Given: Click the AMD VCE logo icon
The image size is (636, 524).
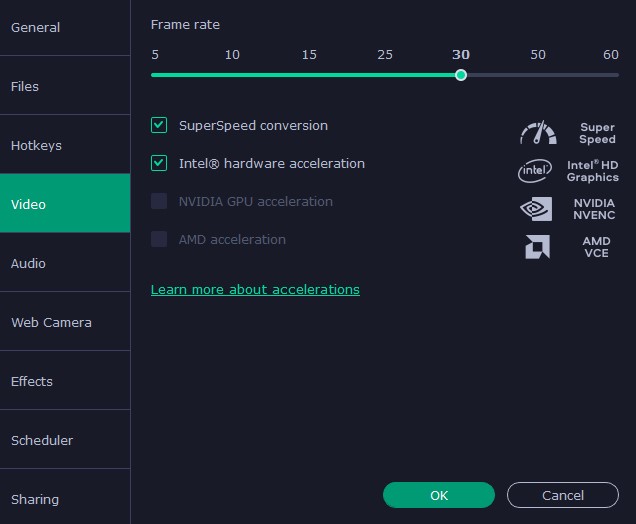Looking at the screenshot, I should [x=537, y=247].
